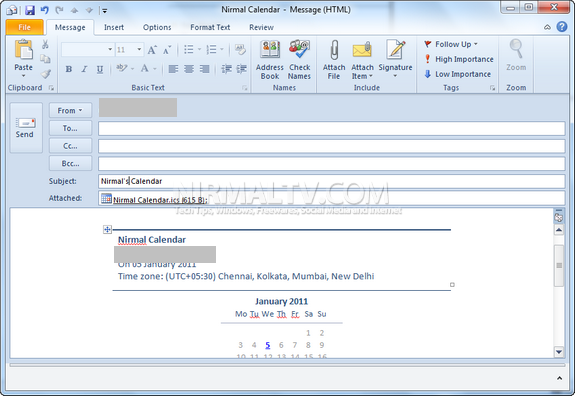Switch to the Review tab
The image size is (575, 396).
pos(261,27)
